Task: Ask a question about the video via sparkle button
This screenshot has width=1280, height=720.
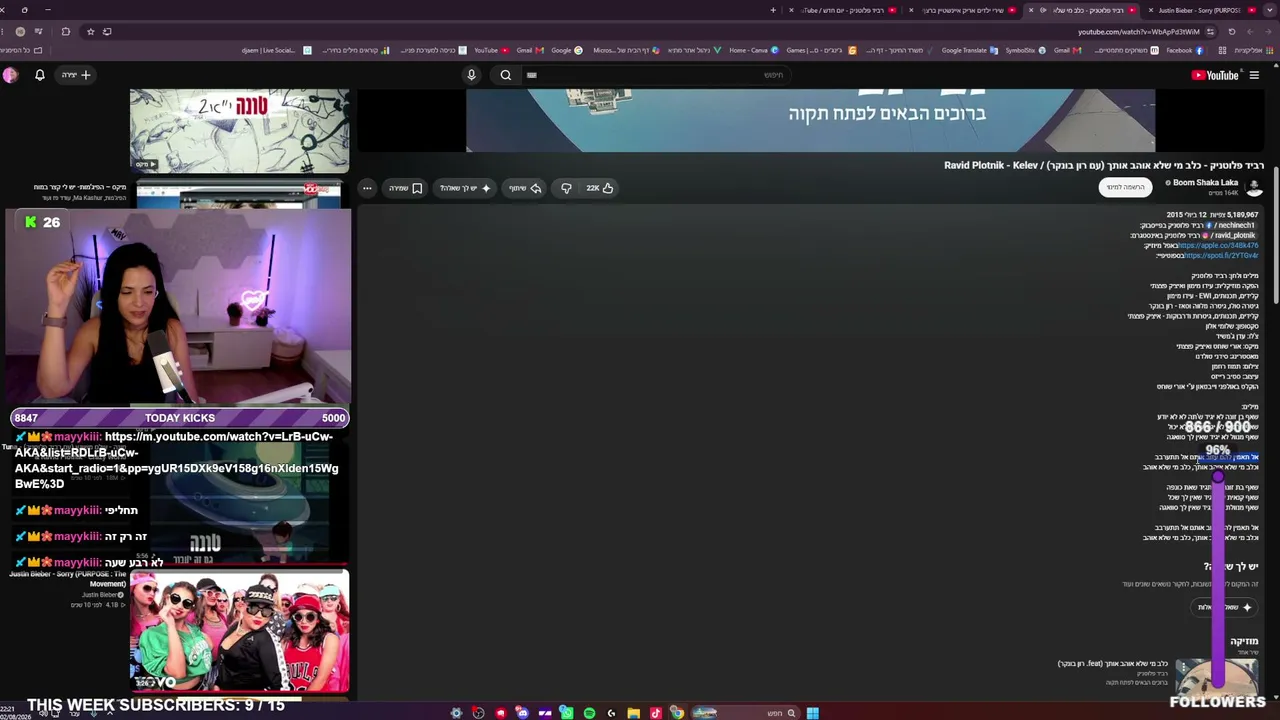Action: pyautogui.click(x=465, y=188)
